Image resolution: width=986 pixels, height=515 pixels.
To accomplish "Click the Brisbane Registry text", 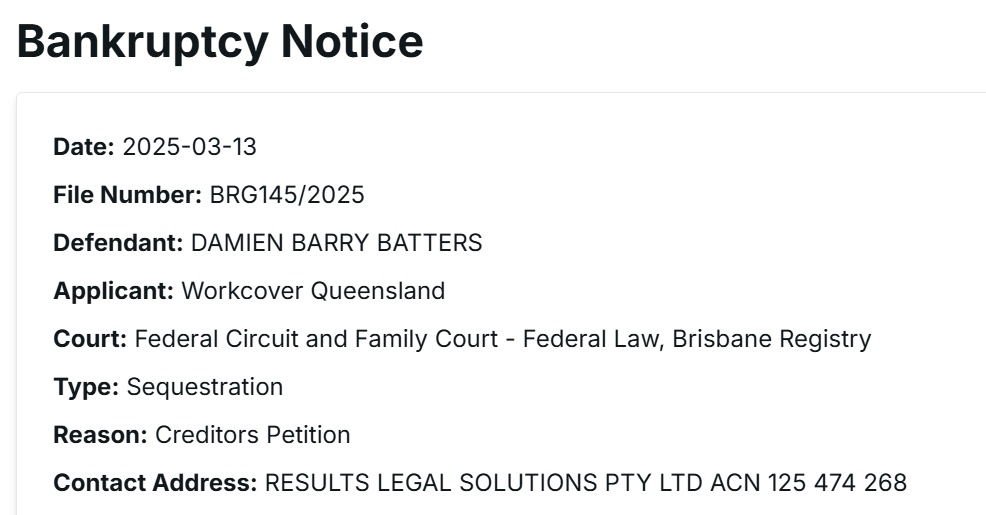I will point(771,339).
